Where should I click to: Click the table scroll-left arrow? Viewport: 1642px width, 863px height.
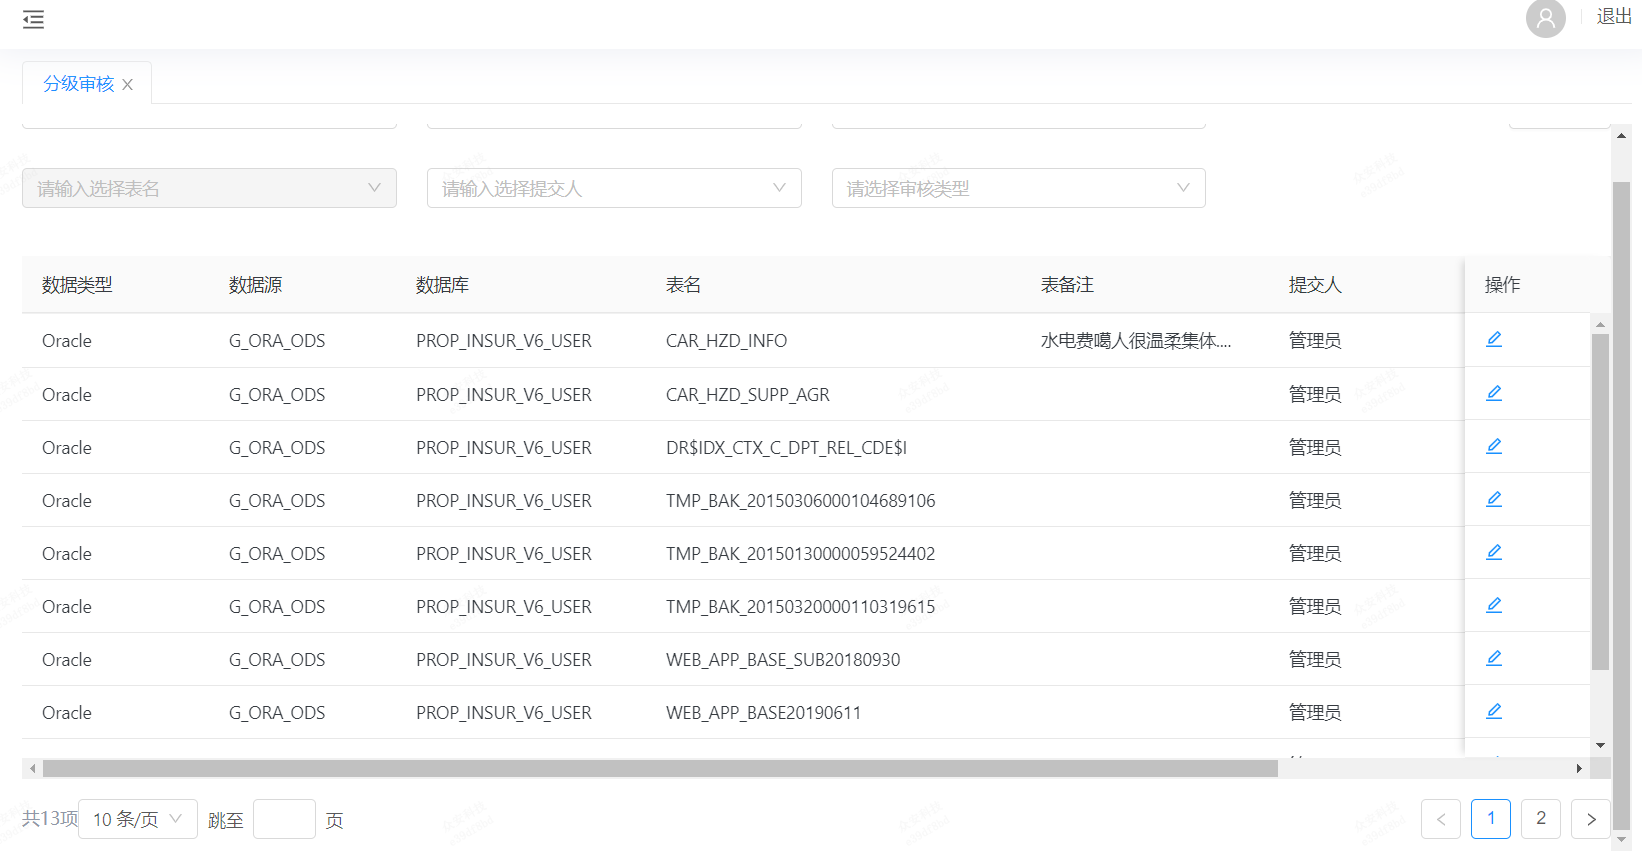pyautogui.click(x=32, y=768)
